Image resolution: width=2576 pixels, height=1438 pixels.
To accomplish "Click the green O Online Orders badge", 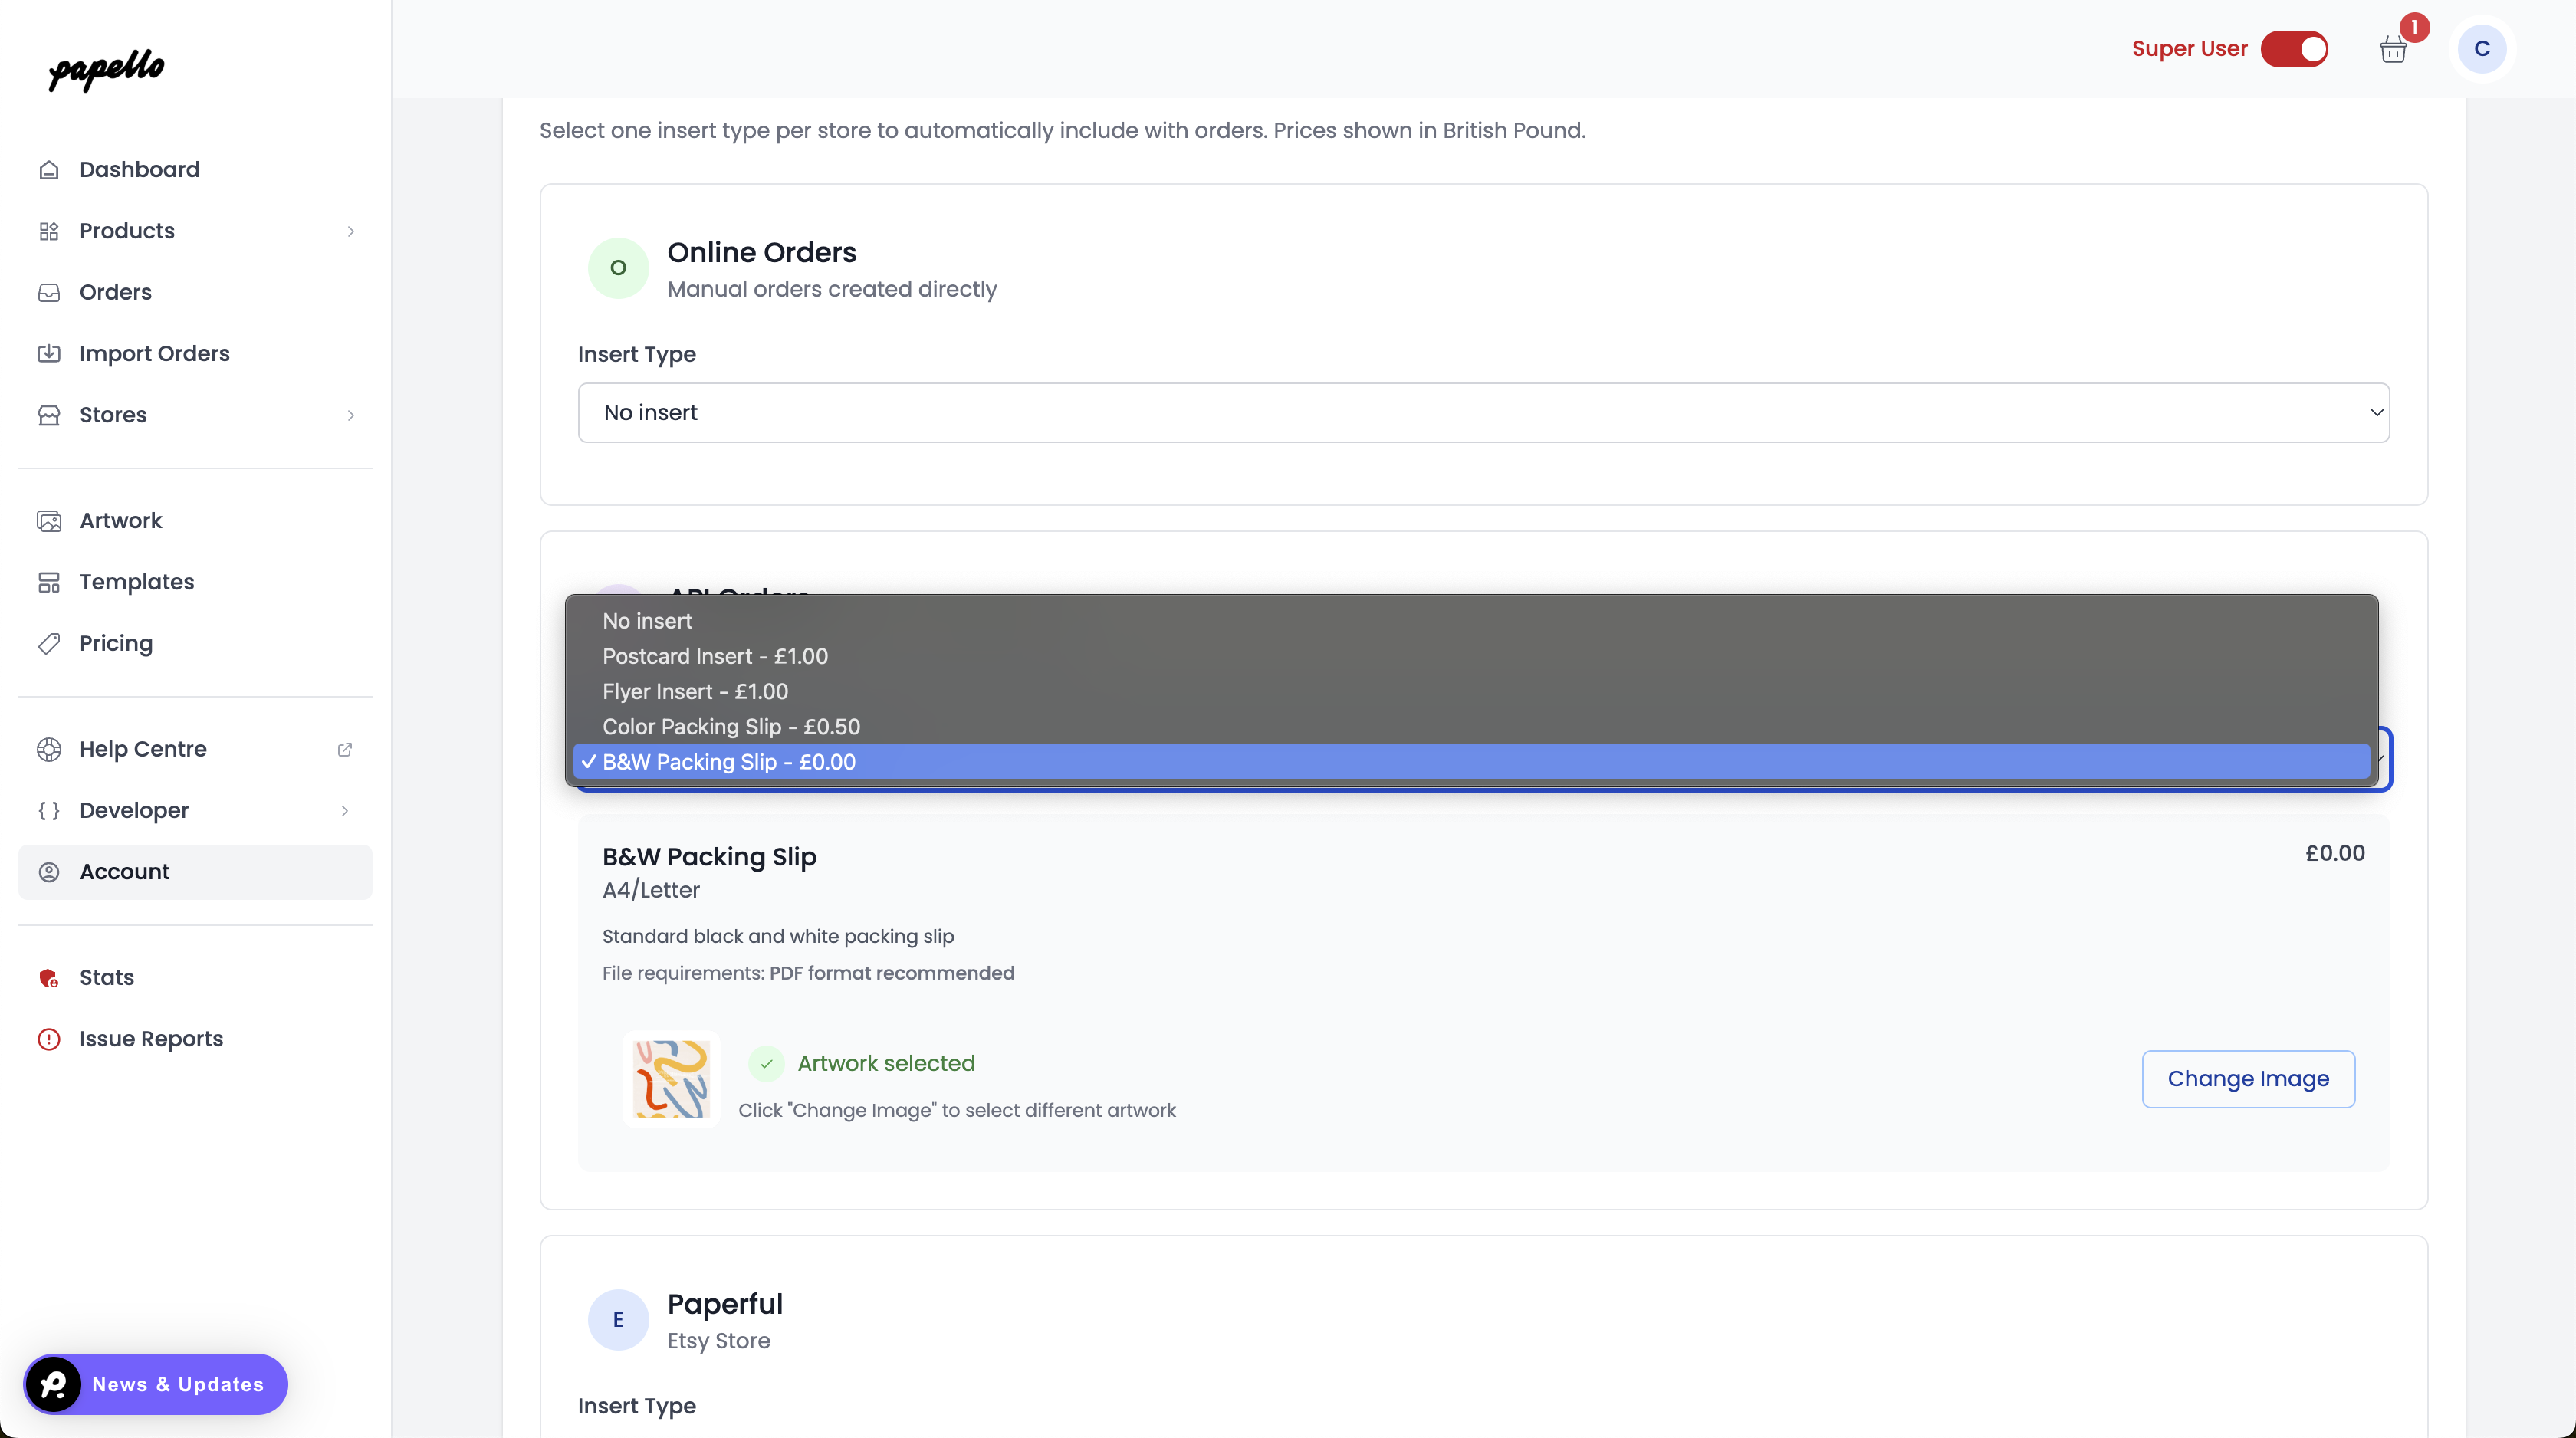I will point(618,268).
